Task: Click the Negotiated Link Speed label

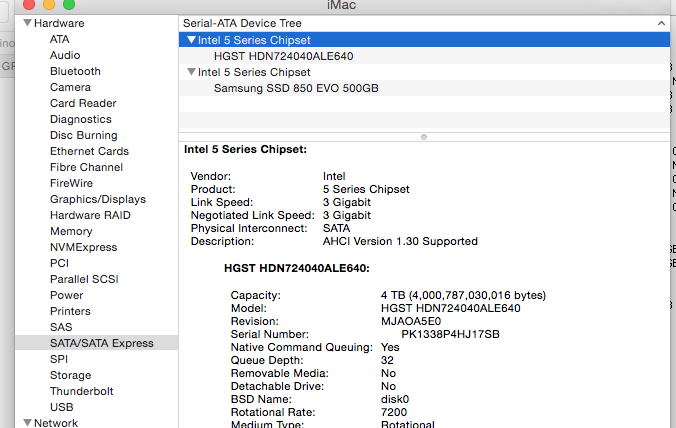Action: coord(253,215)
